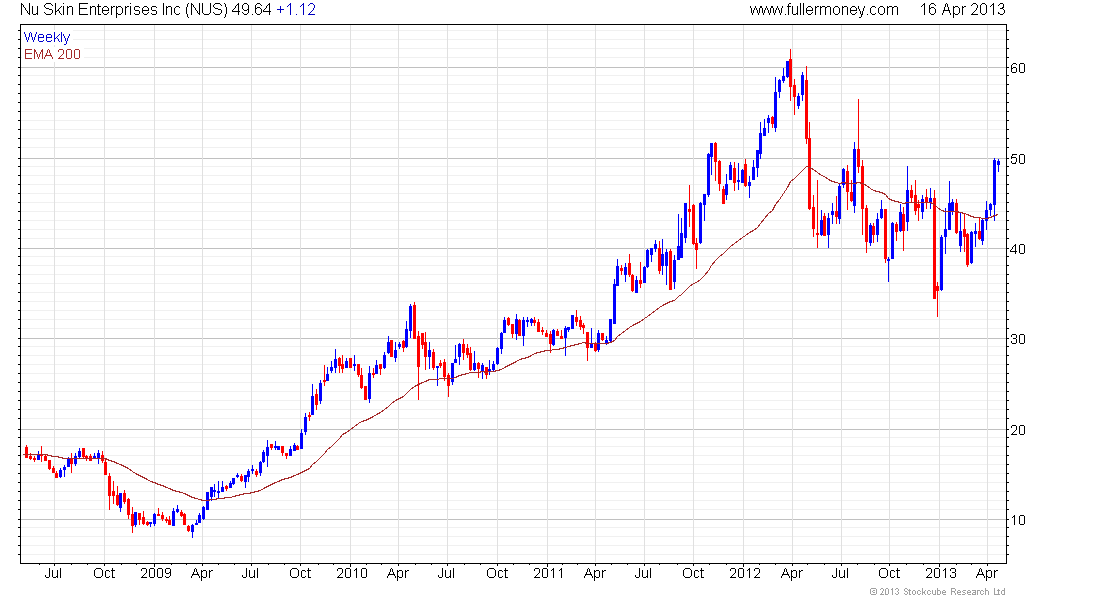Select the EMA 200 legend label
This screenshot has width=1100, height=600.
click(52, 55)
